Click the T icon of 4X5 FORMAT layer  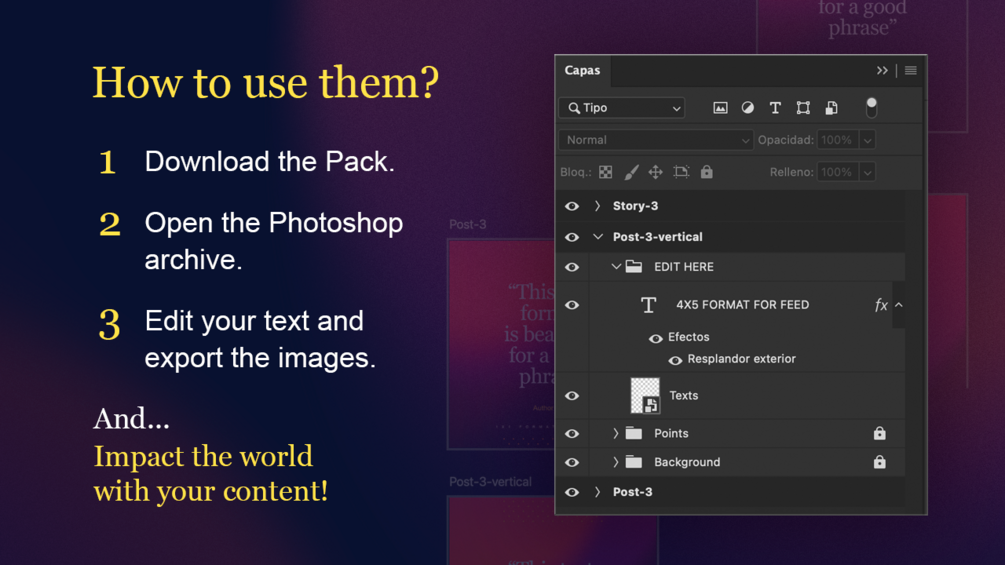649,305
